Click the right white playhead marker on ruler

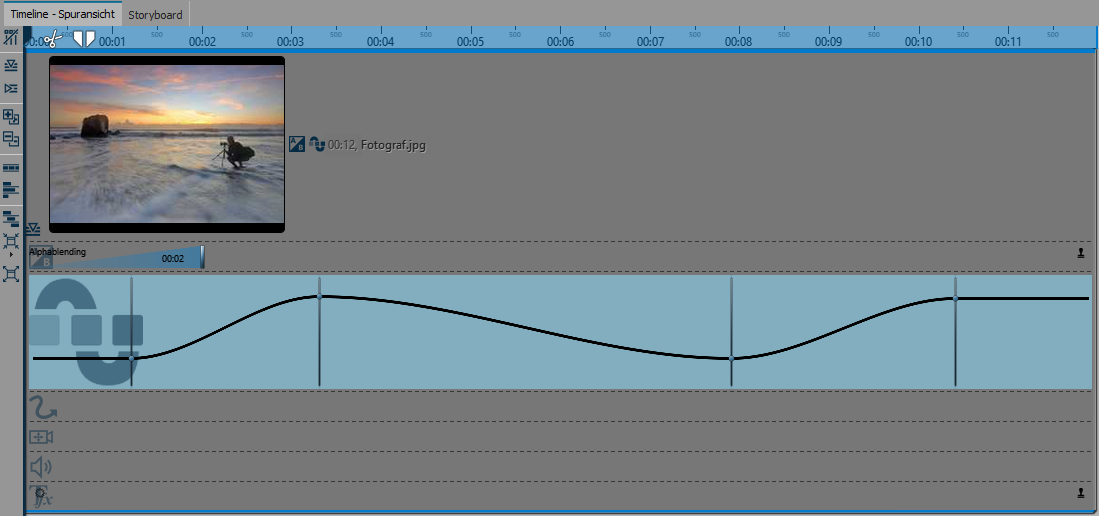(90, 39)
